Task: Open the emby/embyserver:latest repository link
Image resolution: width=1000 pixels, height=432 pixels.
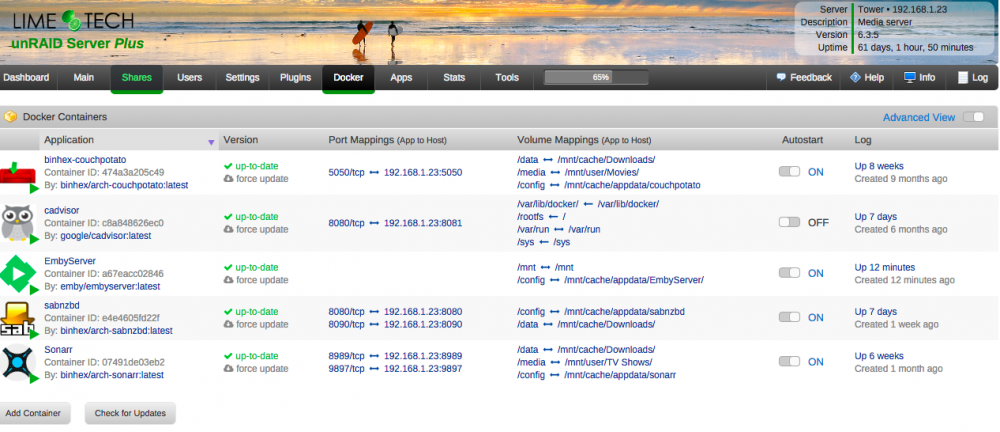Action: click(x=110, y=287)
